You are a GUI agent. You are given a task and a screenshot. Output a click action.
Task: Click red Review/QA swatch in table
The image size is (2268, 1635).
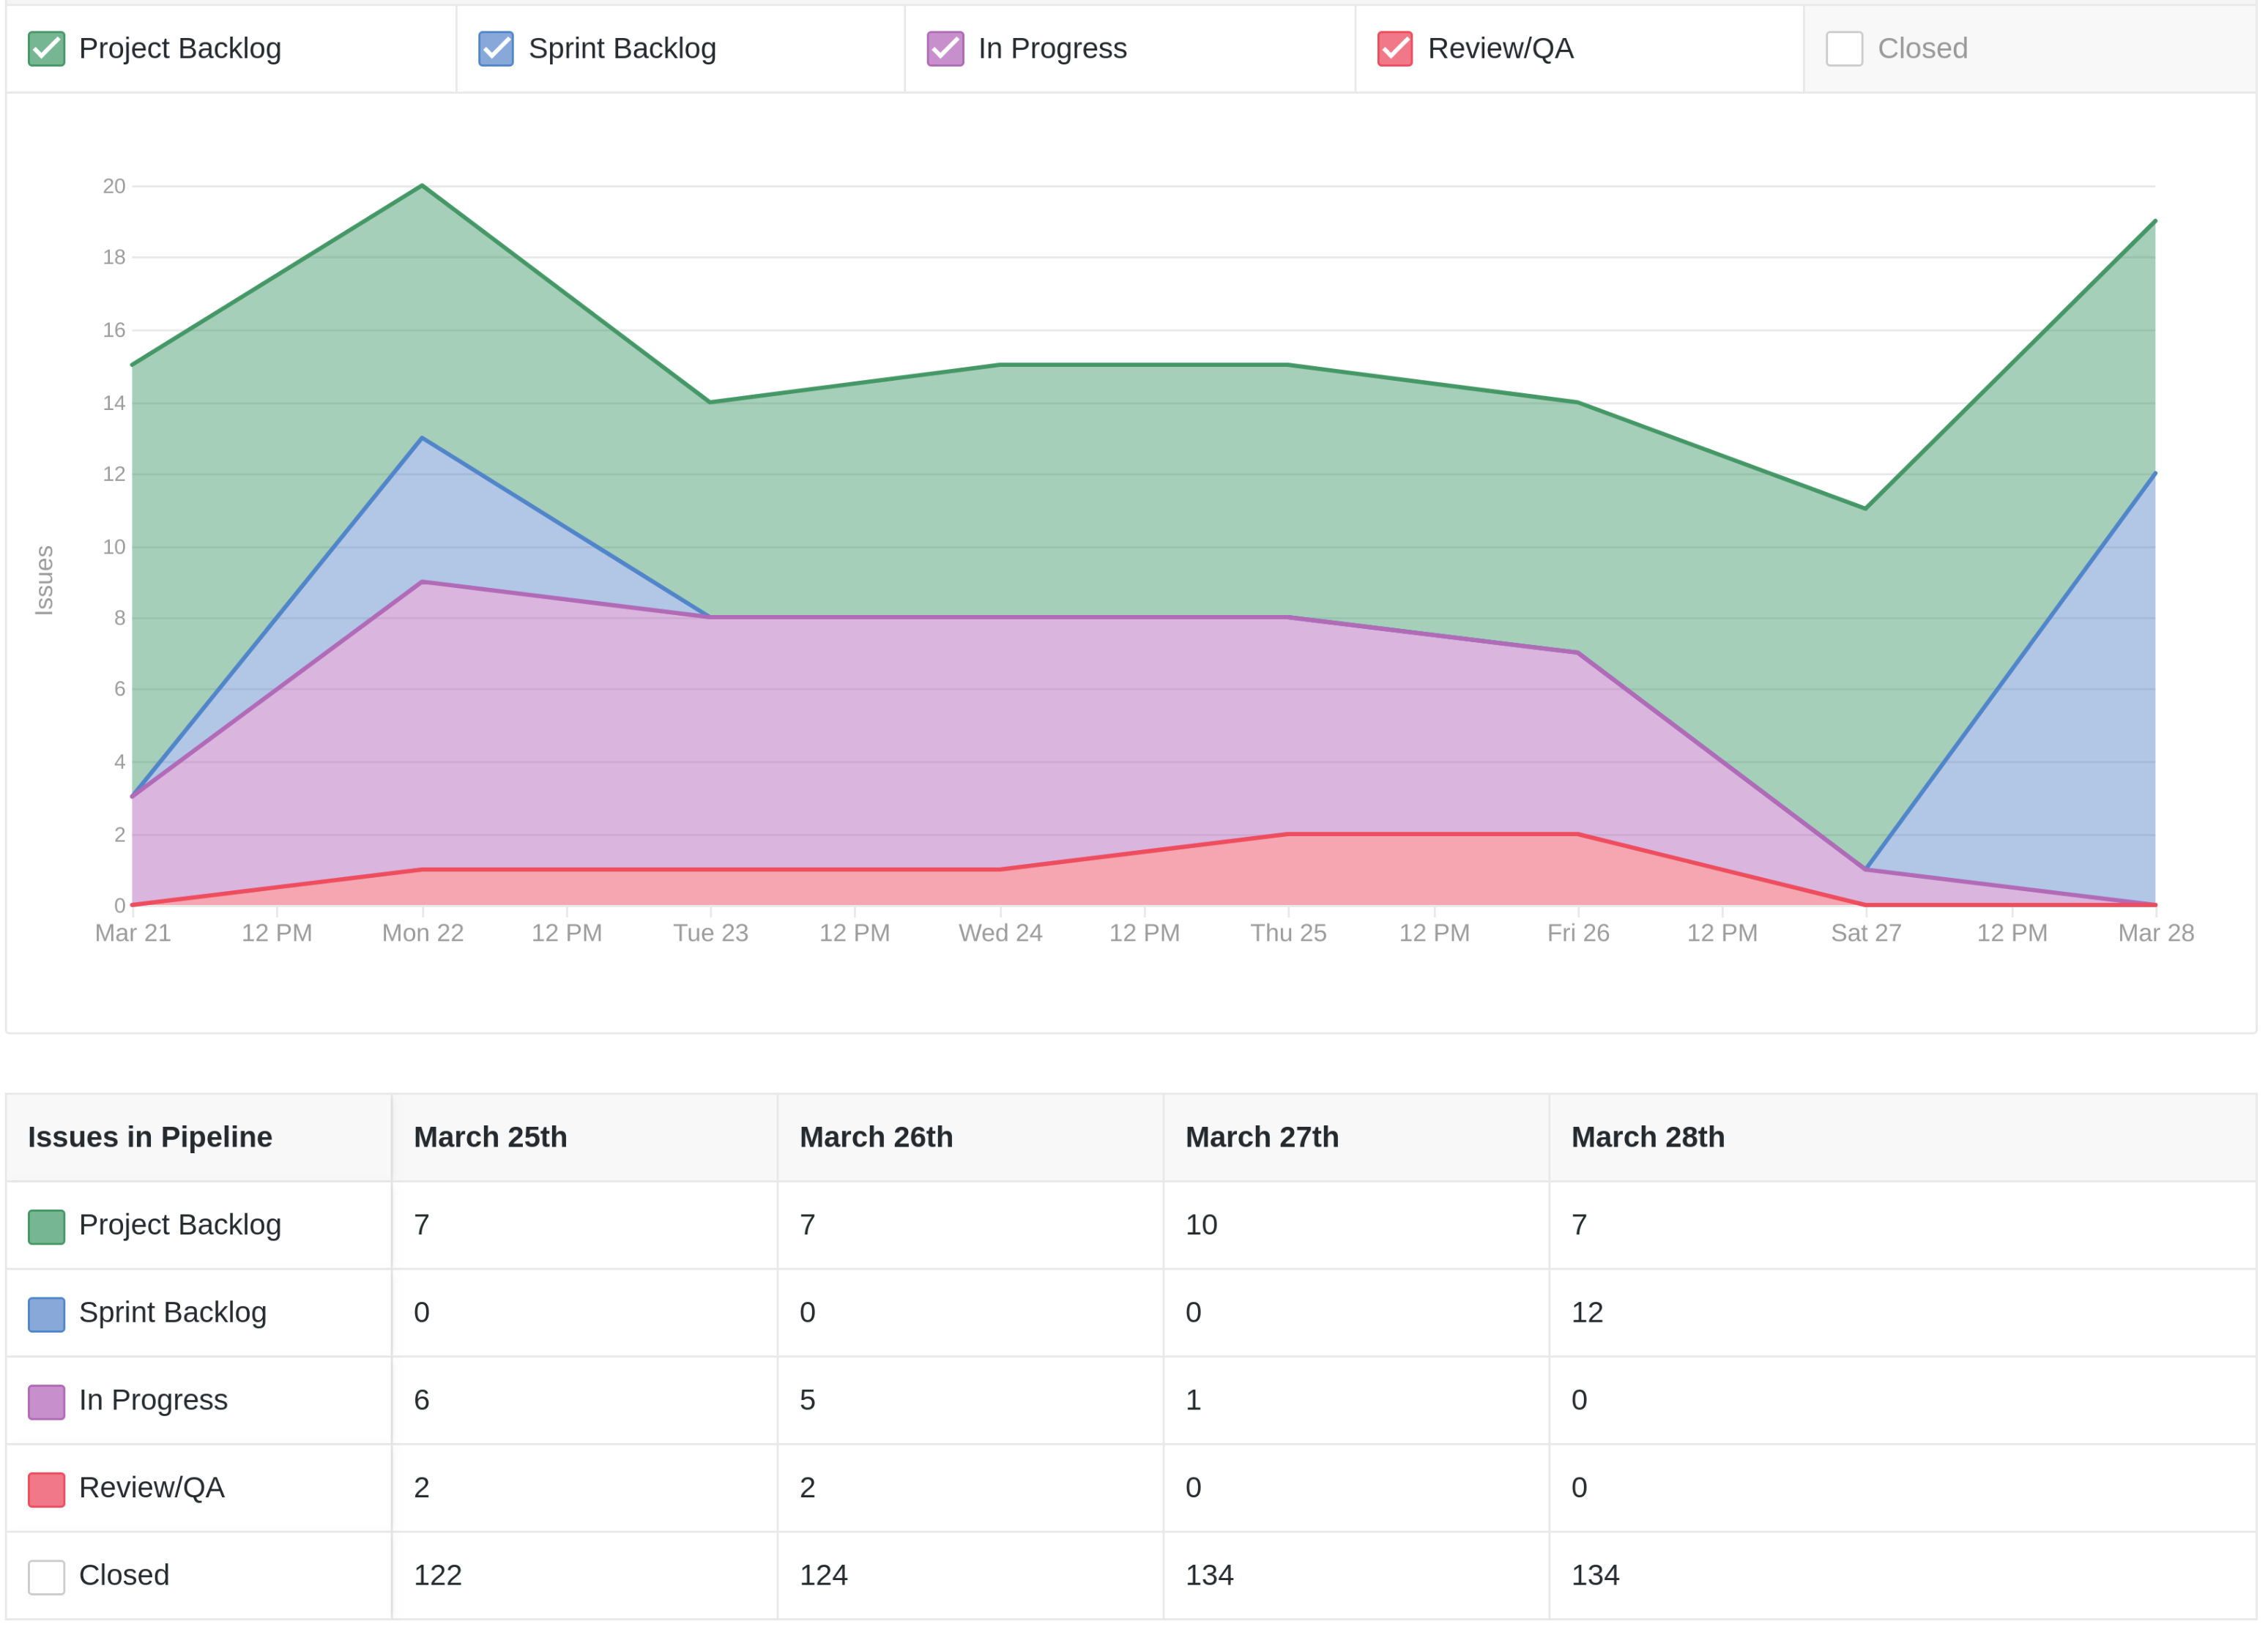coord(46,1489)
